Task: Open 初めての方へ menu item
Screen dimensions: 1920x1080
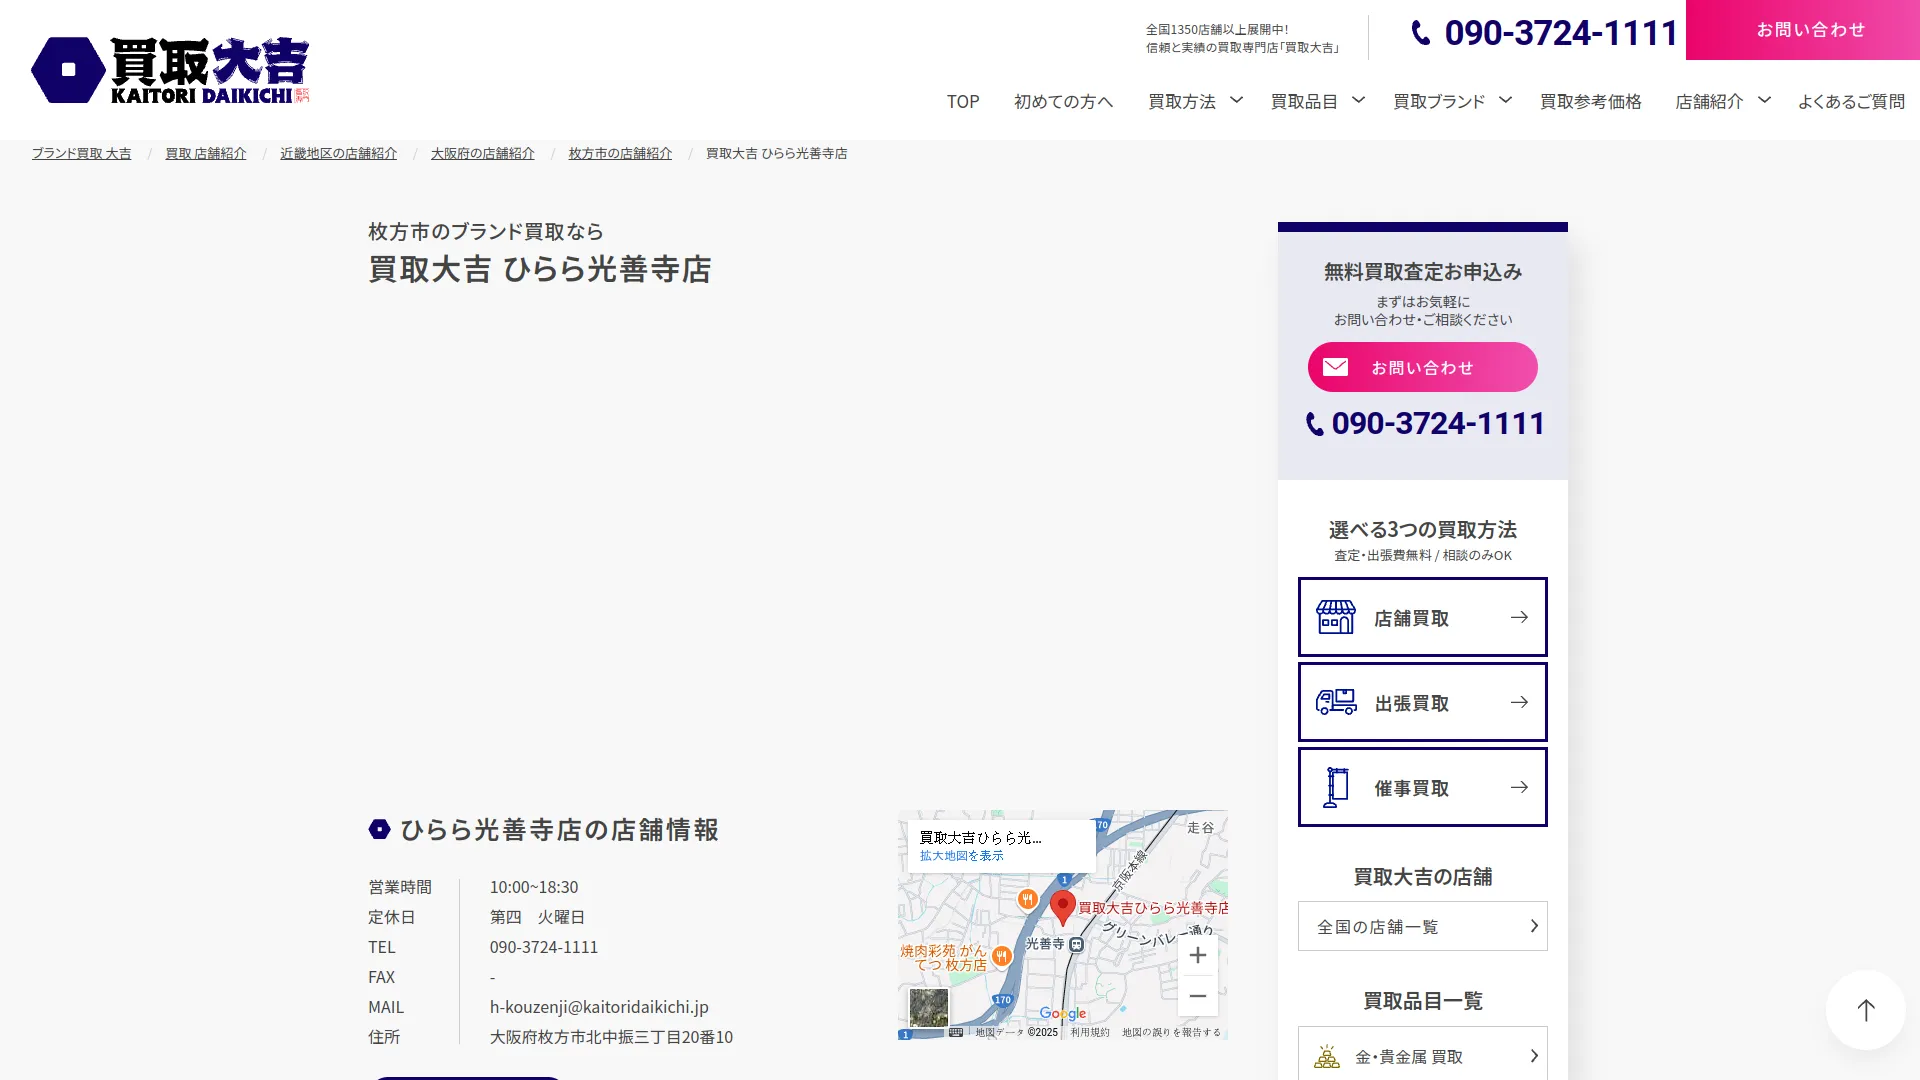Action: [x=1063, y=101]
